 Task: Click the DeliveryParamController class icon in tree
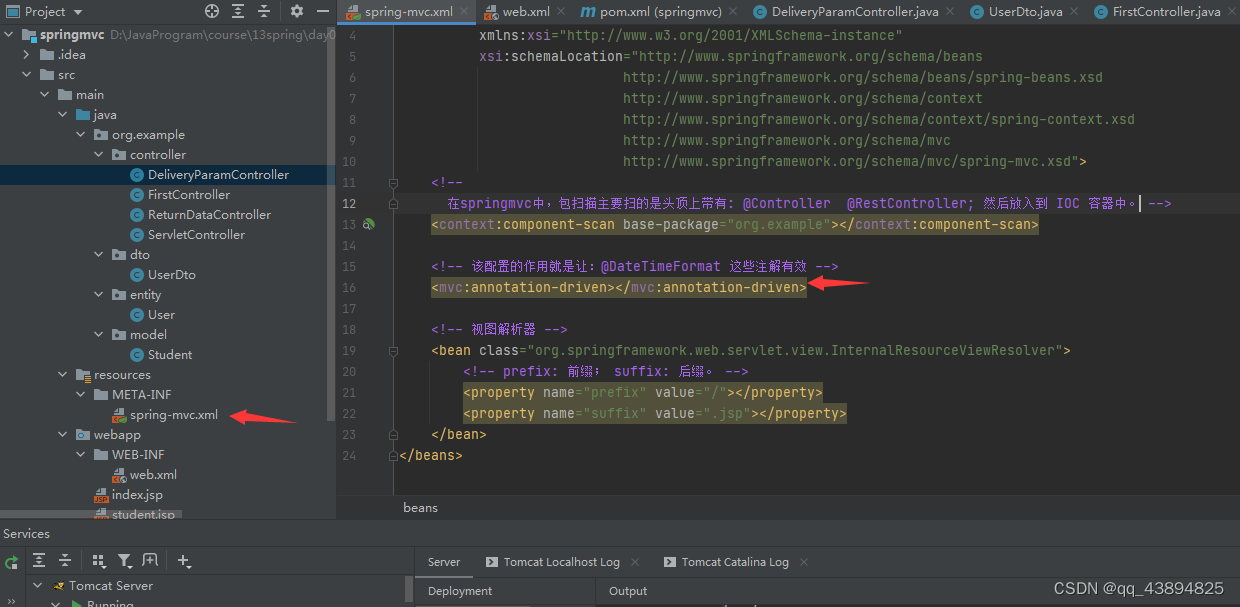pyautogui.click(x=137, y=175)
